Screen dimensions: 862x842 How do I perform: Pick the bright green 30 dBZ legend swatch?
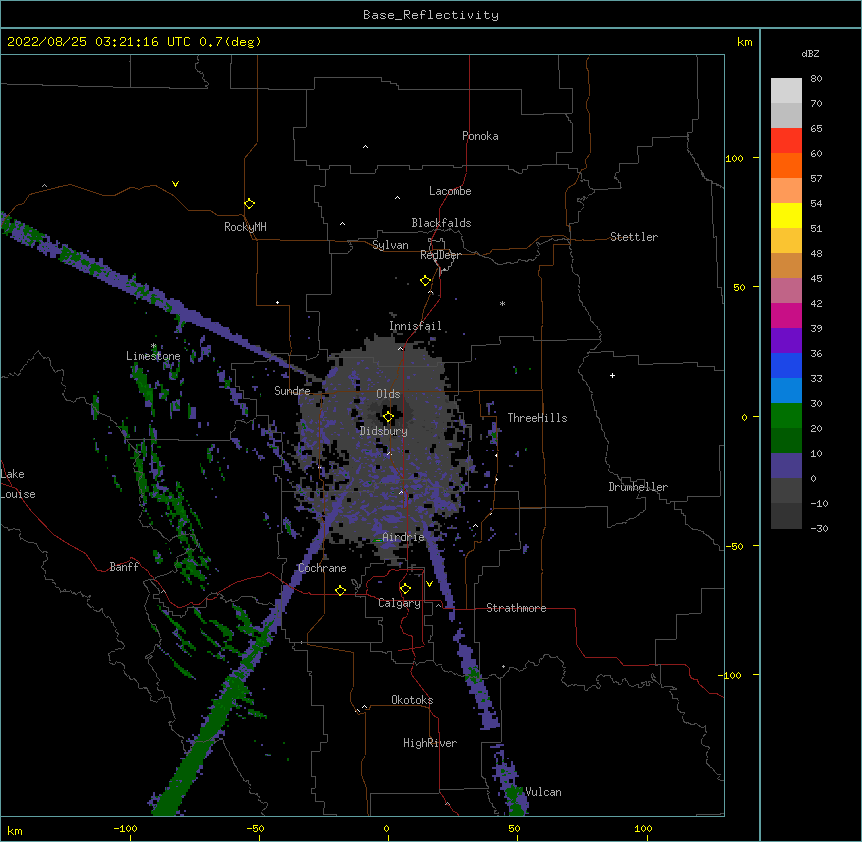pos(786,416)
